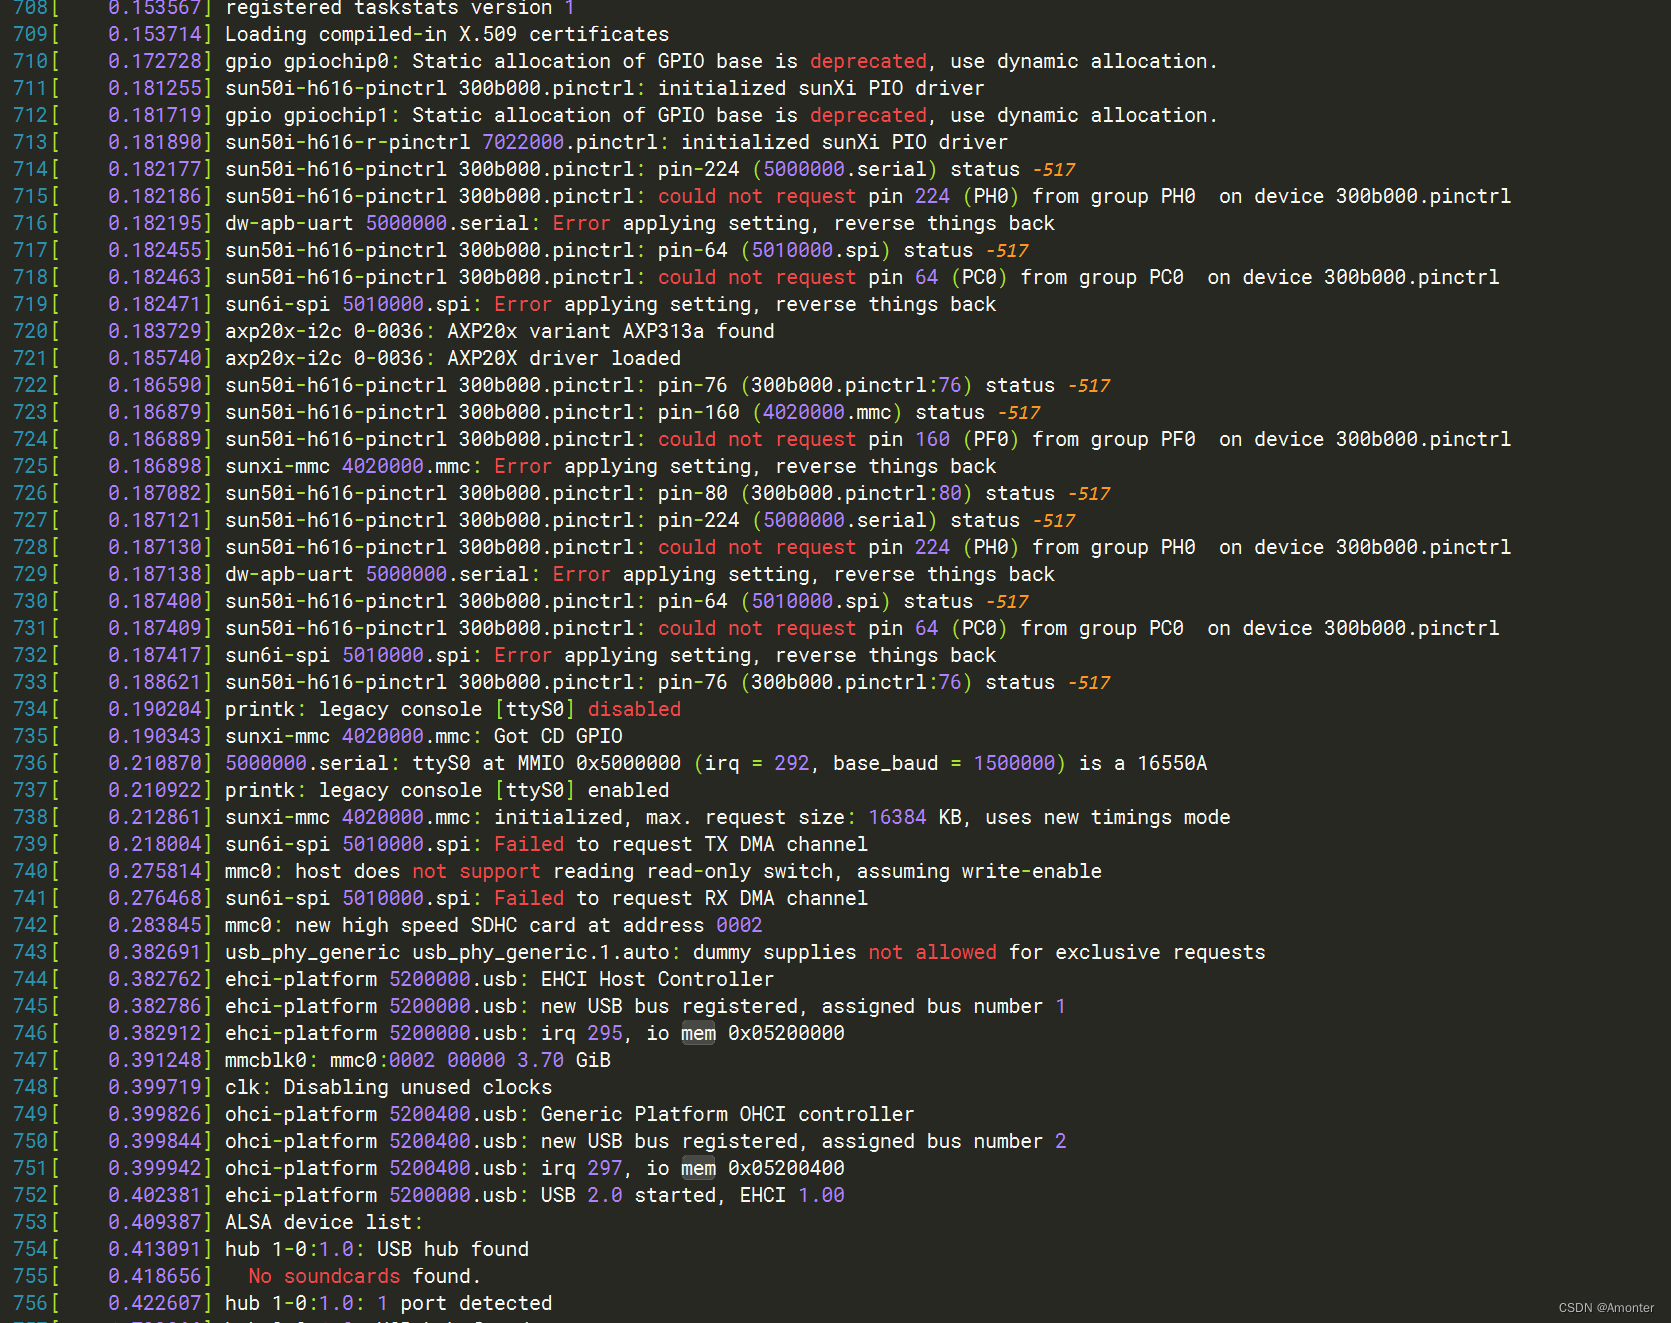
Task: Click 'enabled' on printk line 737
Action: click(x=628, y=790)
